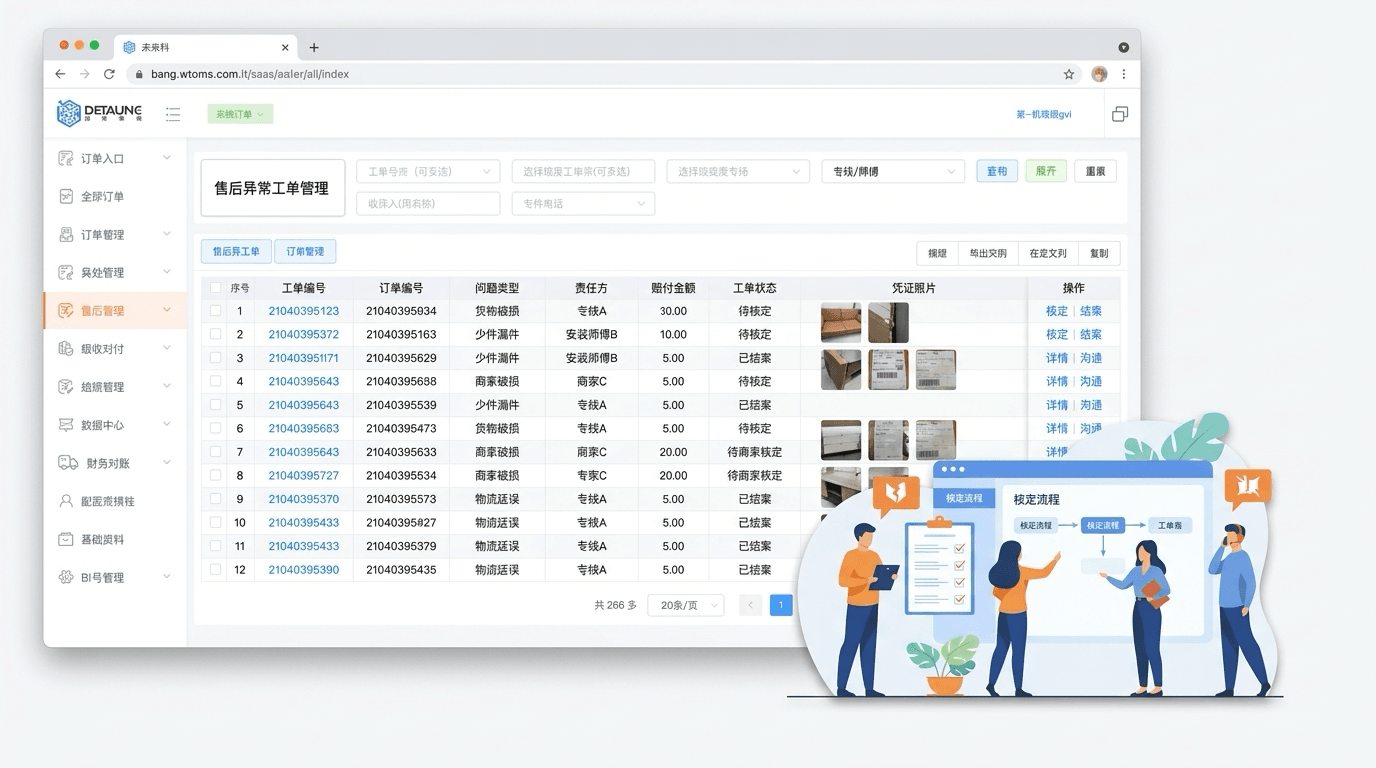Click the 基础资料 sidebar icon
Viewport: 1376px width, 768px height.
[x=66, y=539]
